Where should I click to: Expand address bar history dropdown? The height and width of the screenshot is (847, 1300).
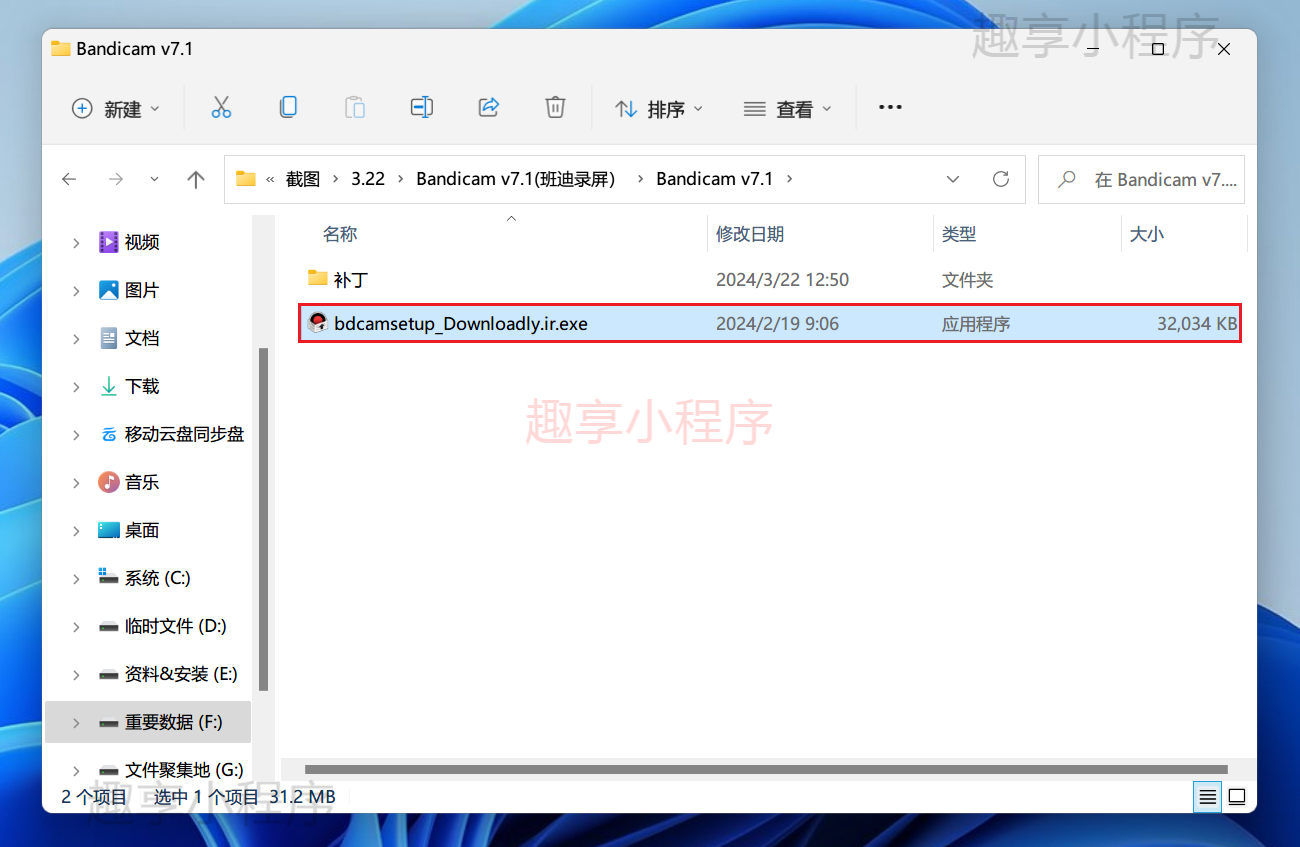[953, 179]
